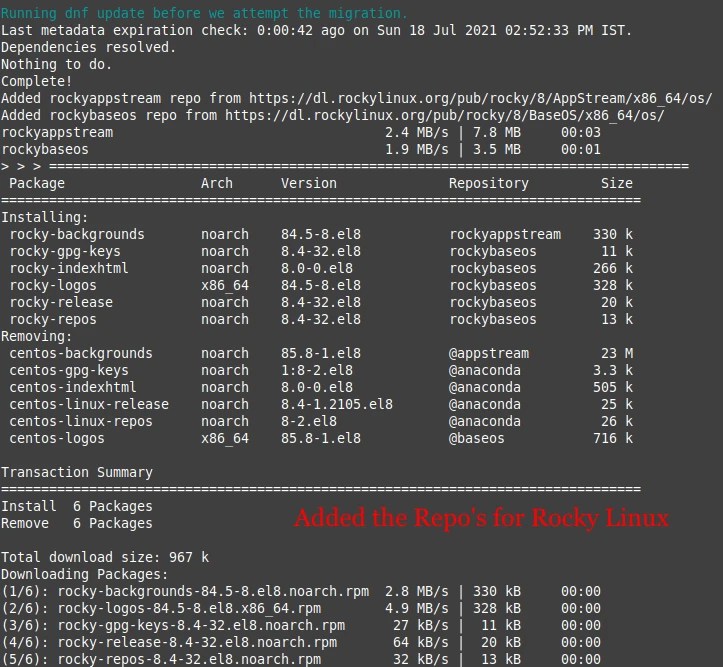Click the rockybaseos repo URL

coord(444,116)
